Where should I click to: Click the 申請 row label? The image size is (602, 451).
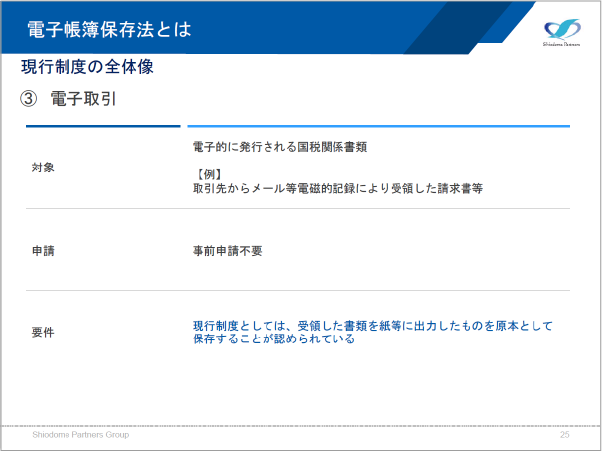[43, 251]
